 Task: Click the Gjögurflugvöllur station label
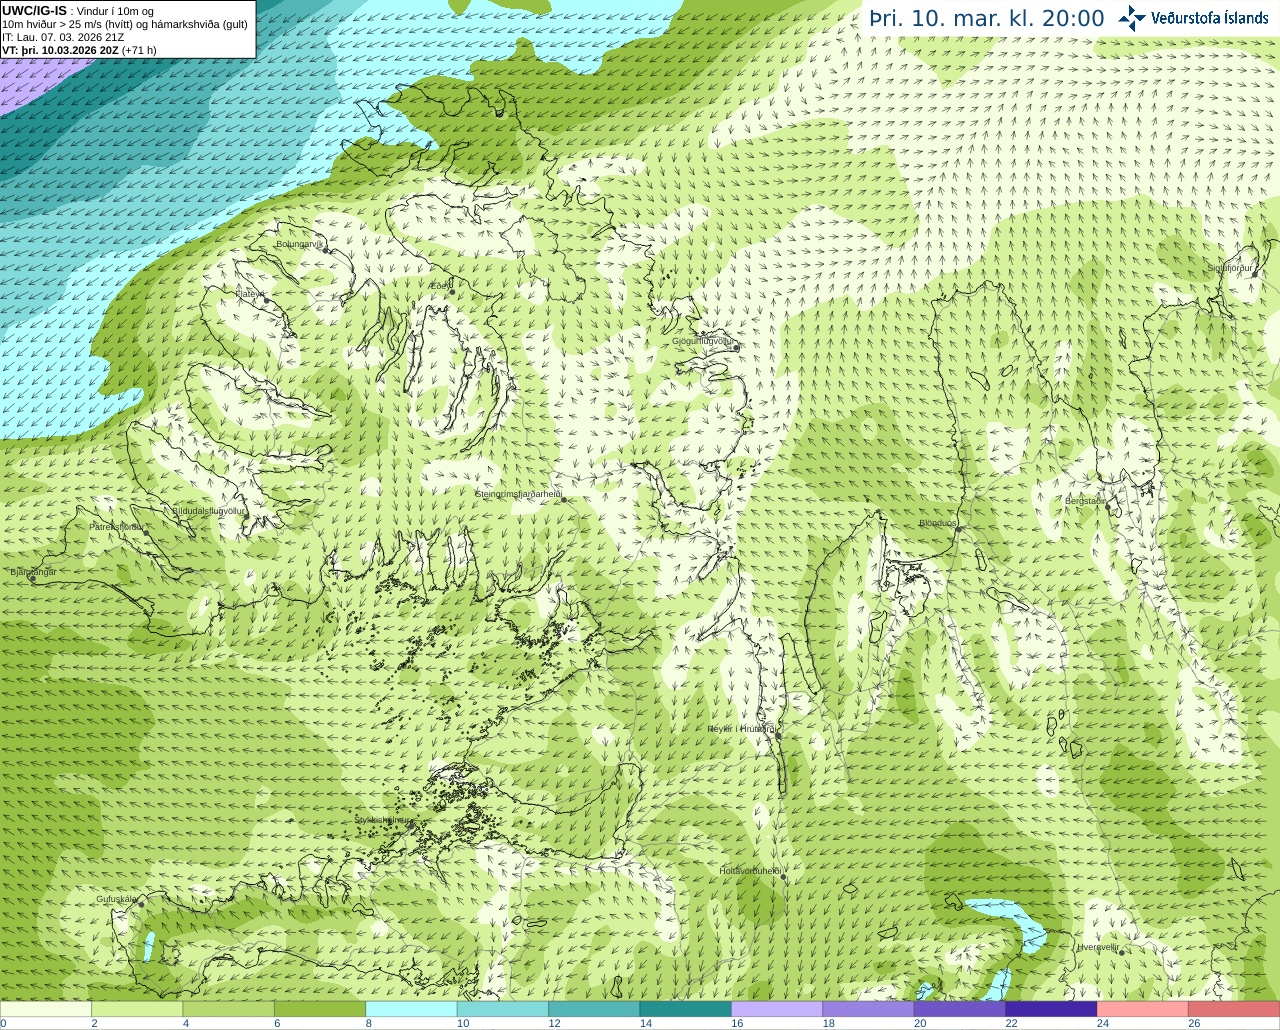704,341
